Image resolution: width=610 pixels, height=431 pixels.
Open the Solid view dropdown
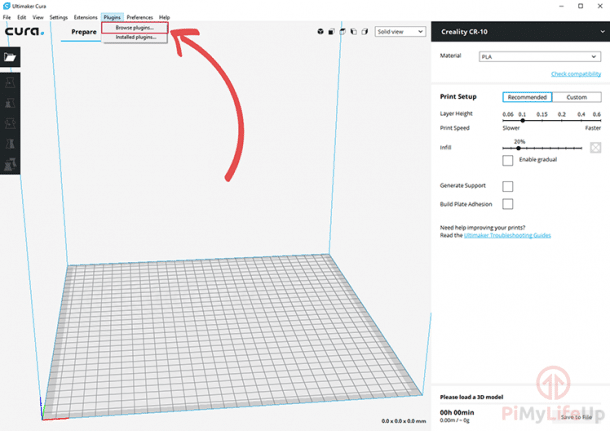(398, 32)
